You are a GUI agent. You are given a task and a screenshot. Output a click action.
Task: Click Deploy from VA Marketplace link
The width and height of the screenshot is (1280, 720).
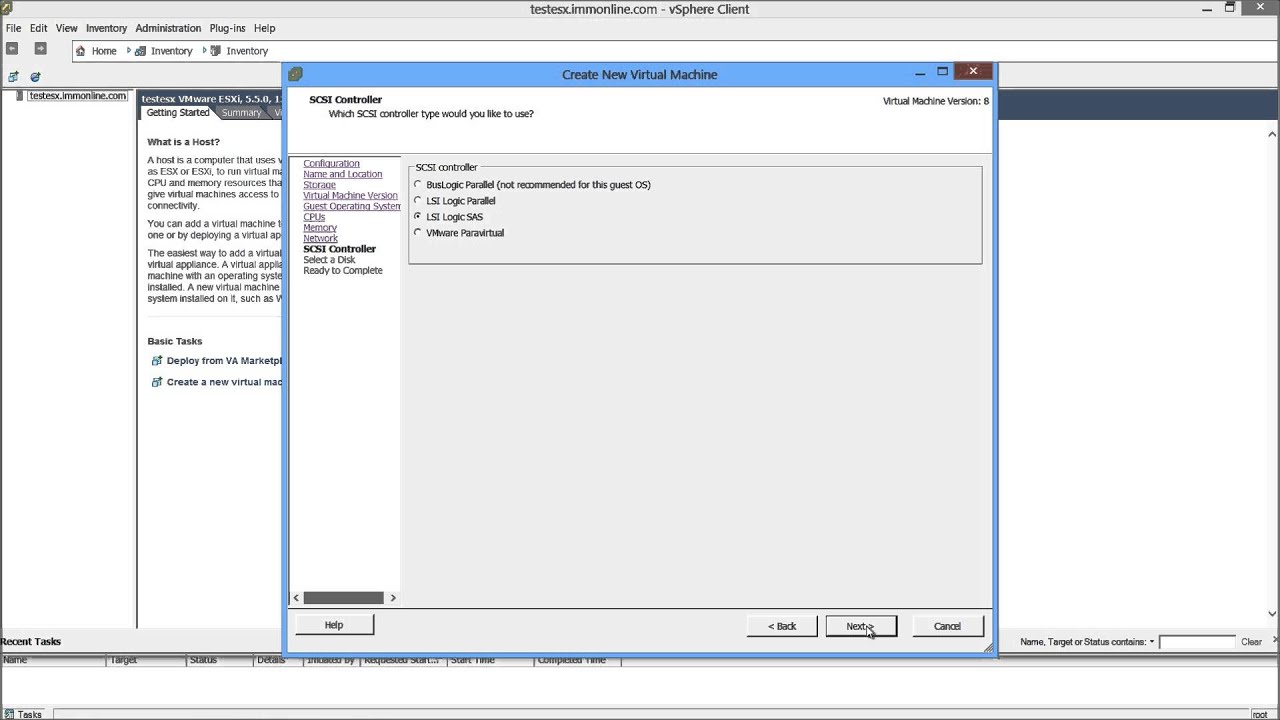pyautogui.click(x=225, y=361)
